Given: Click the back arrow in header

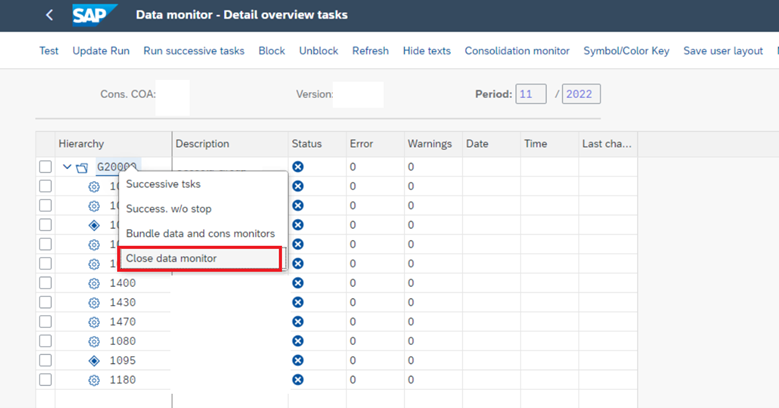Looking at the screenshot, I should coord(49,15).
